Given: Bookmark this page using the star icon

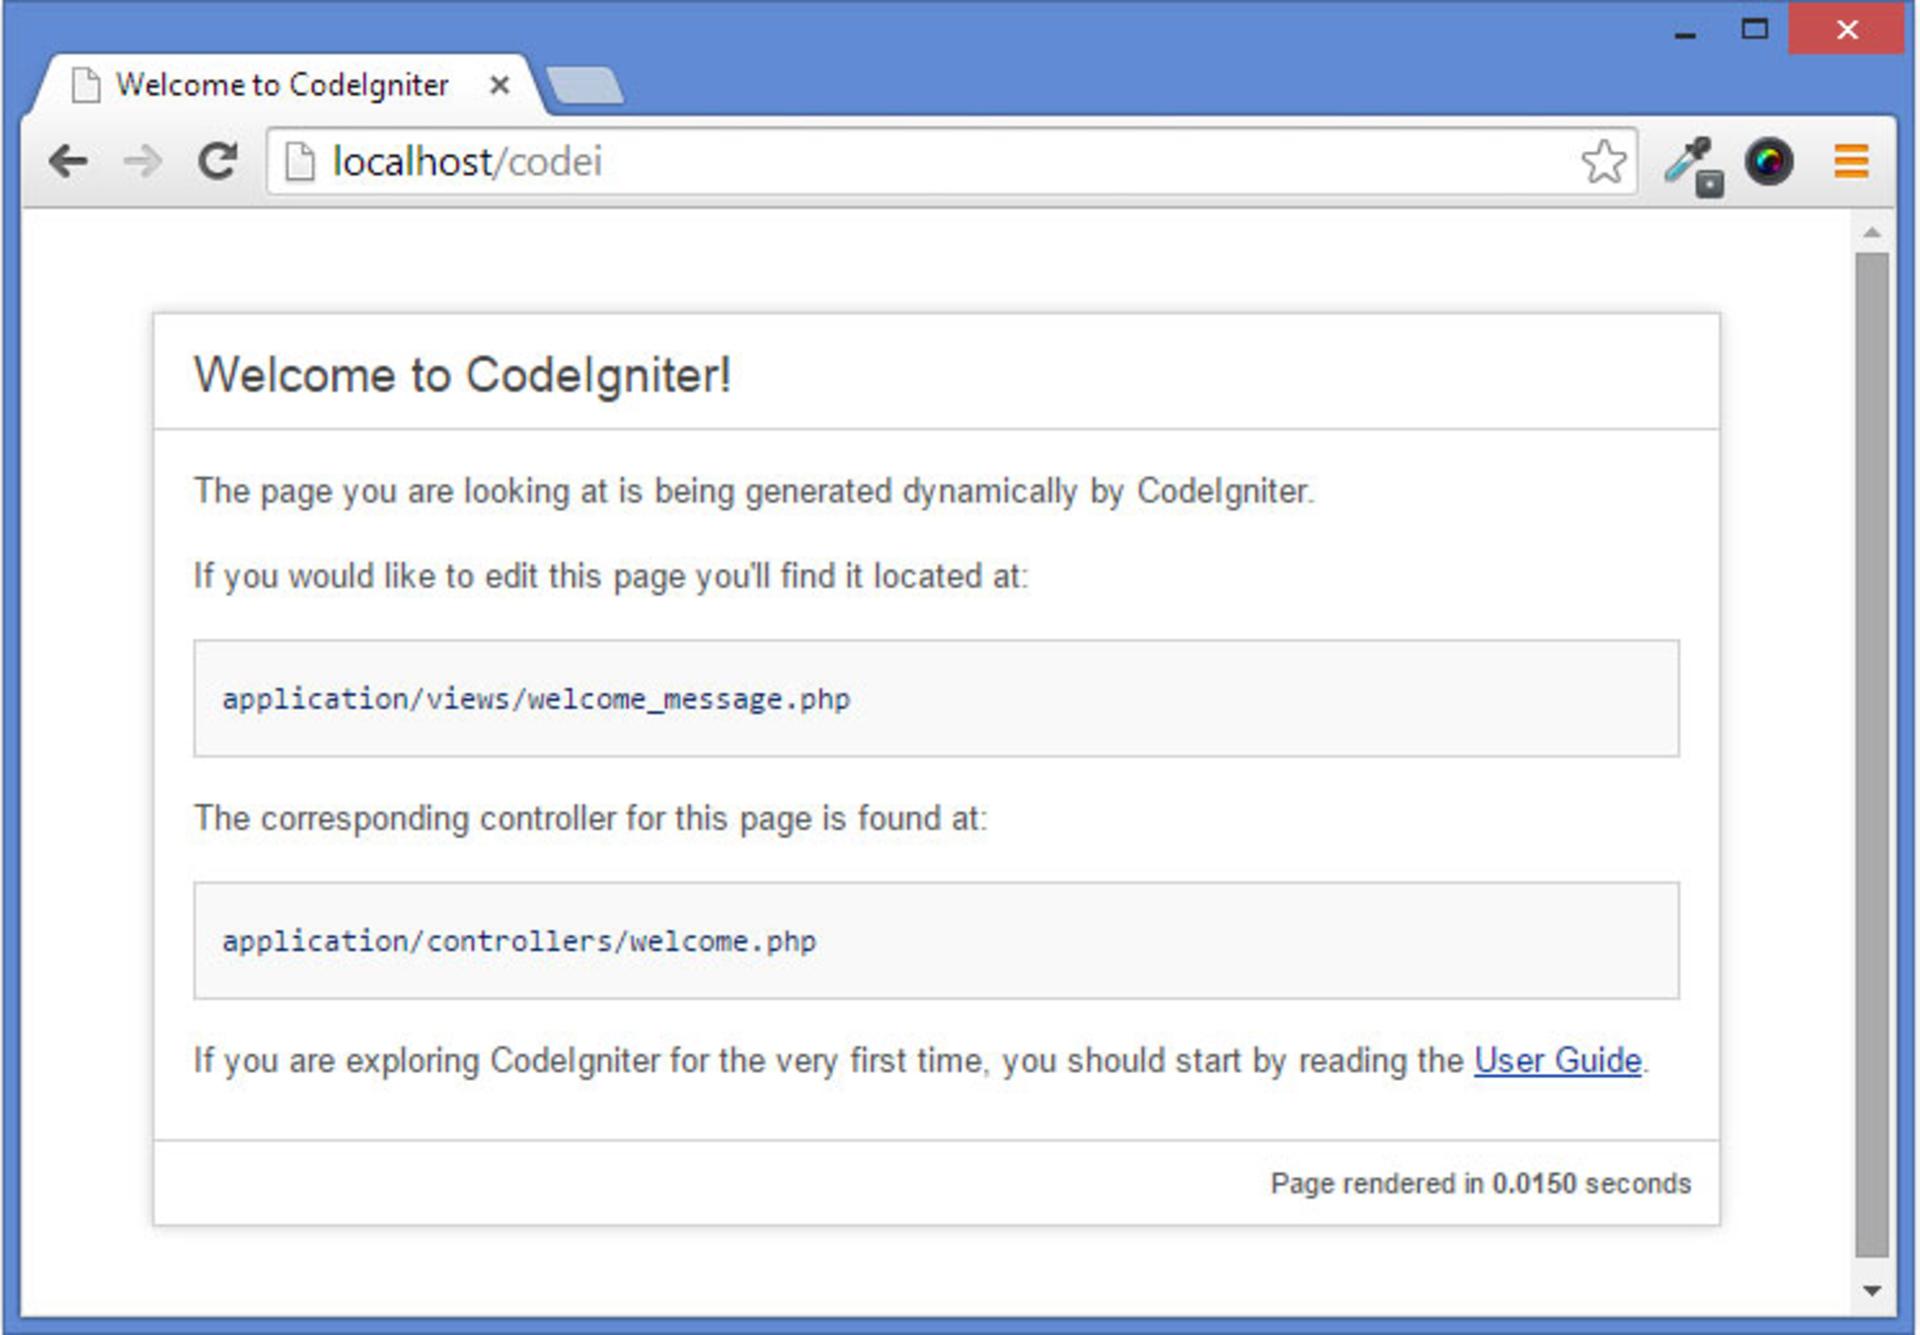Looking at the screenshot, I should (1603, 161).
